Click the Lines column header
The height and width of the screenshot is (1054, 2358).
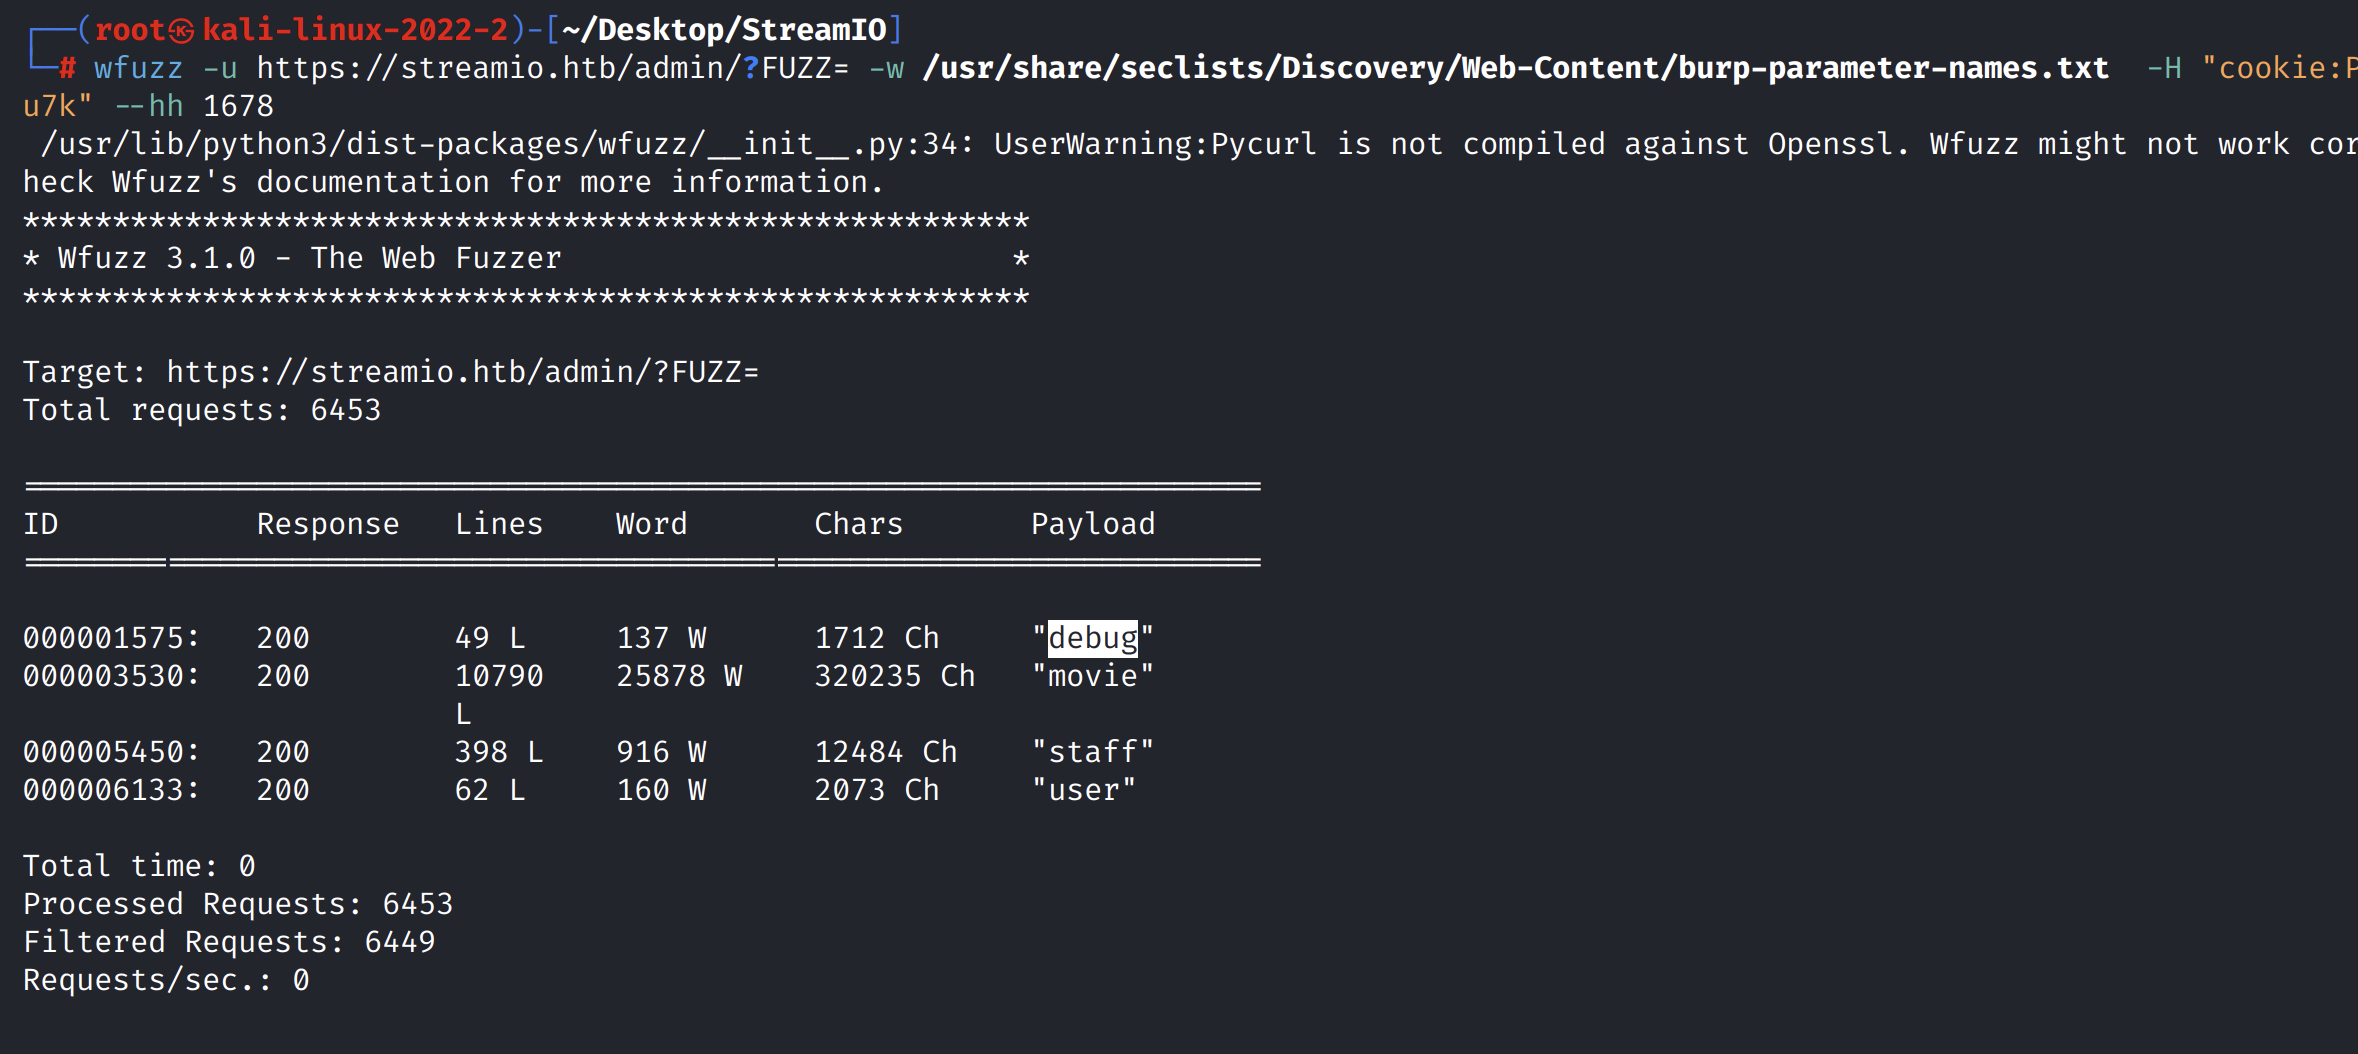point(498,524)
